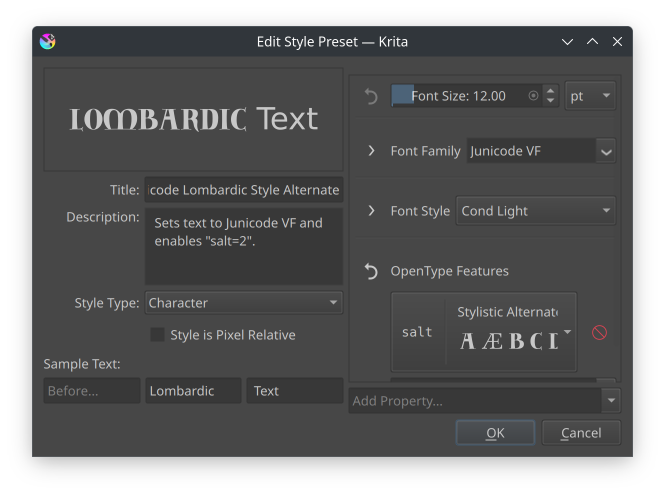Image resolution: width=665 pixels, height=495 pixels.
Task: Decrease font size with down arrow
Action: (550, 101)
